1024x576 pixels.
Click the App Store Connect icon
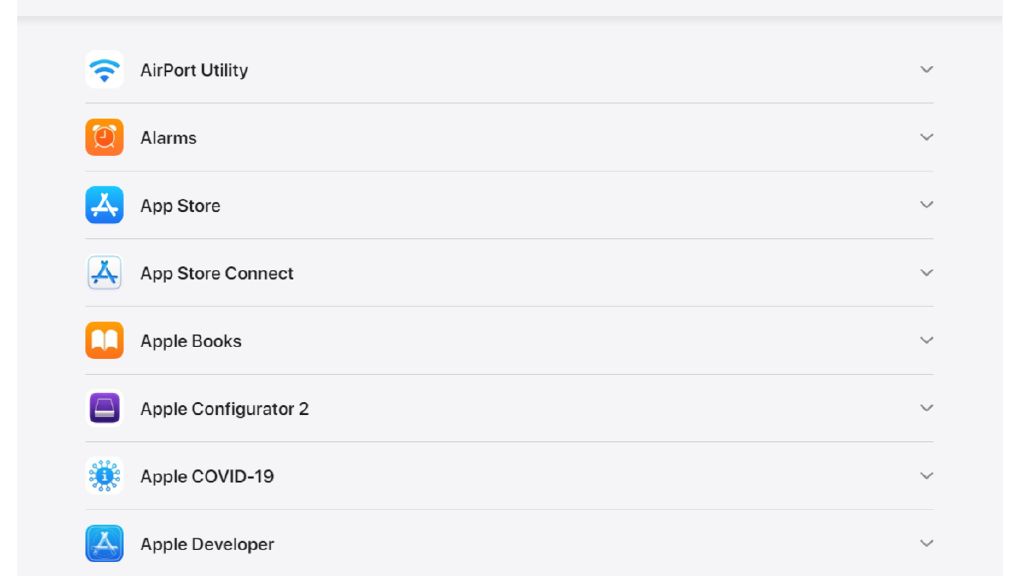pyautogui.click(x=104, y=273)
